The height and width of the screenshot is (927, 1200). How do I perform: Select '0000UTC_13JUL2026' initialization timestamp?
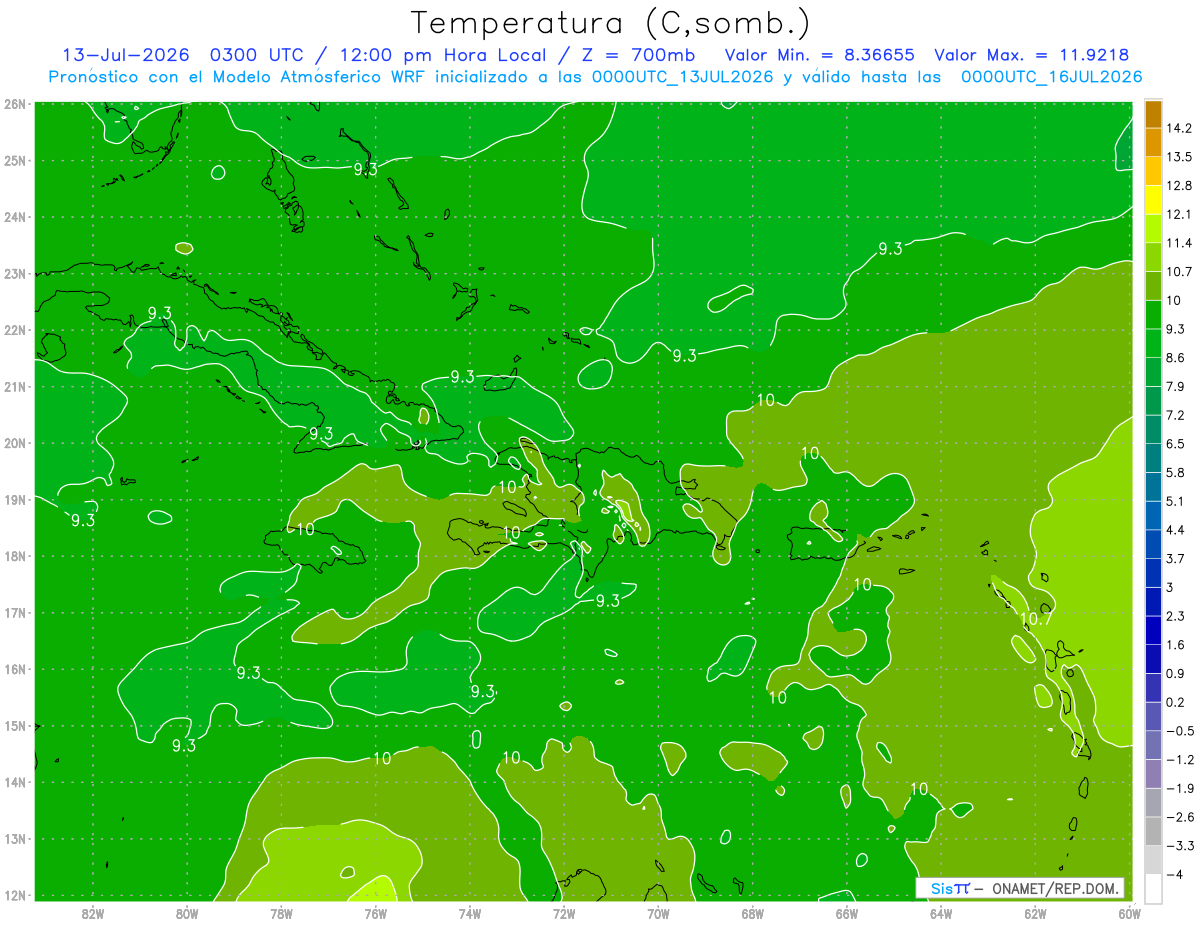click(682, 77)
